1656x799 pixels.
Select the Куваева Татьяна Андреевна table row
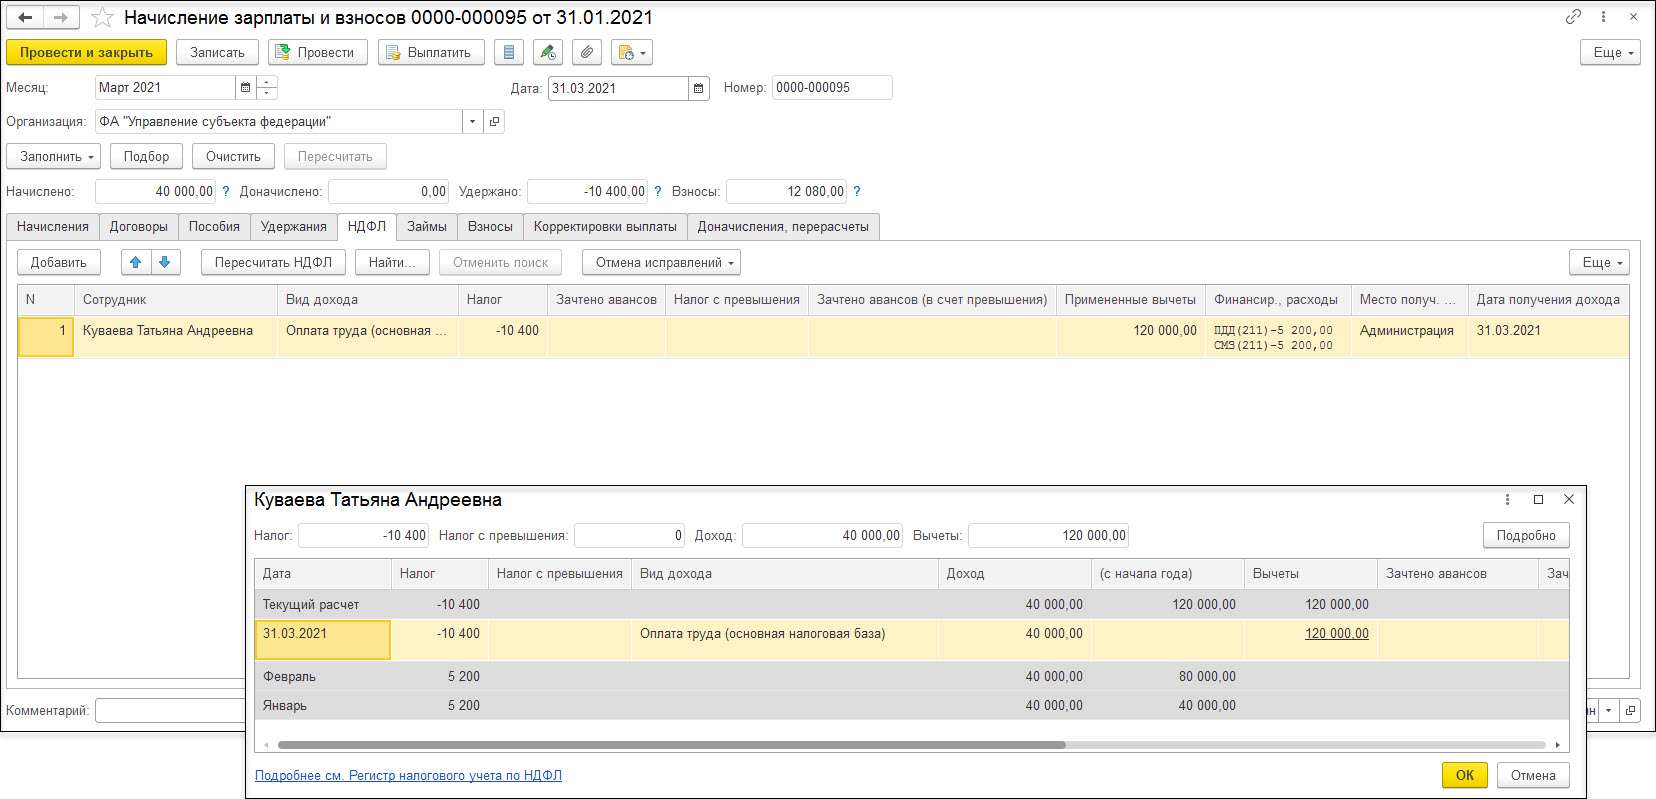pos(823,338)
